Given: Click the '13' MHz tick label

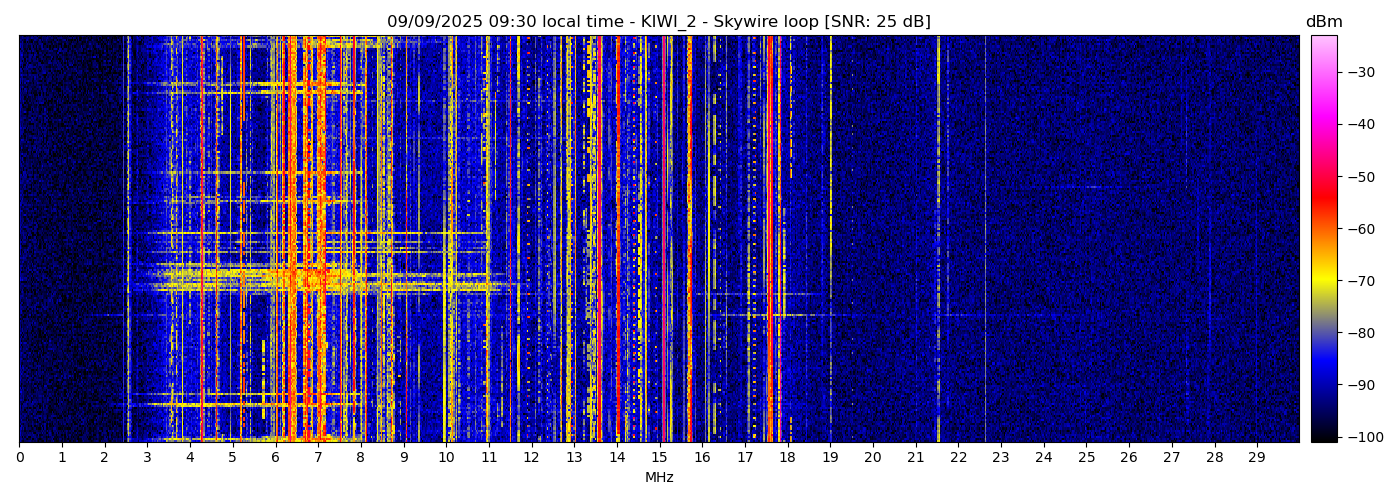Looking at the screenshot, I should click(574, 457).
